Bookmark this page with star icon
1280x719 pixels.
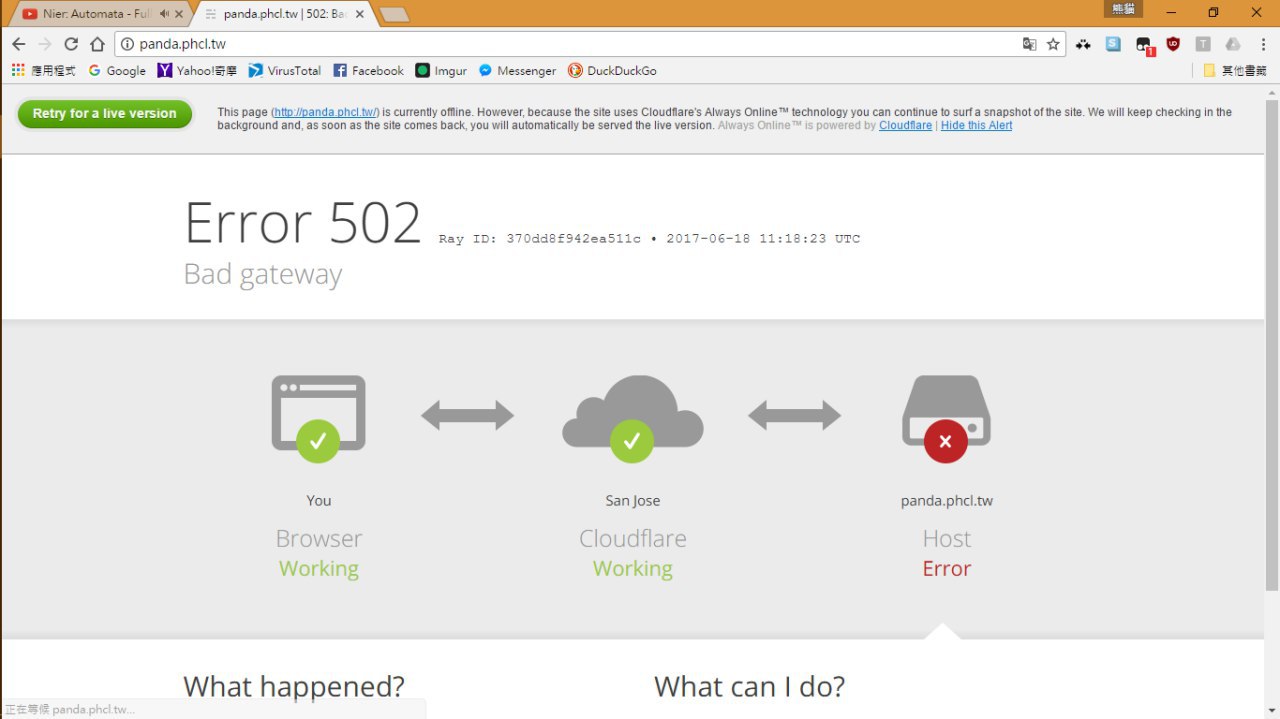point(1053,44)
